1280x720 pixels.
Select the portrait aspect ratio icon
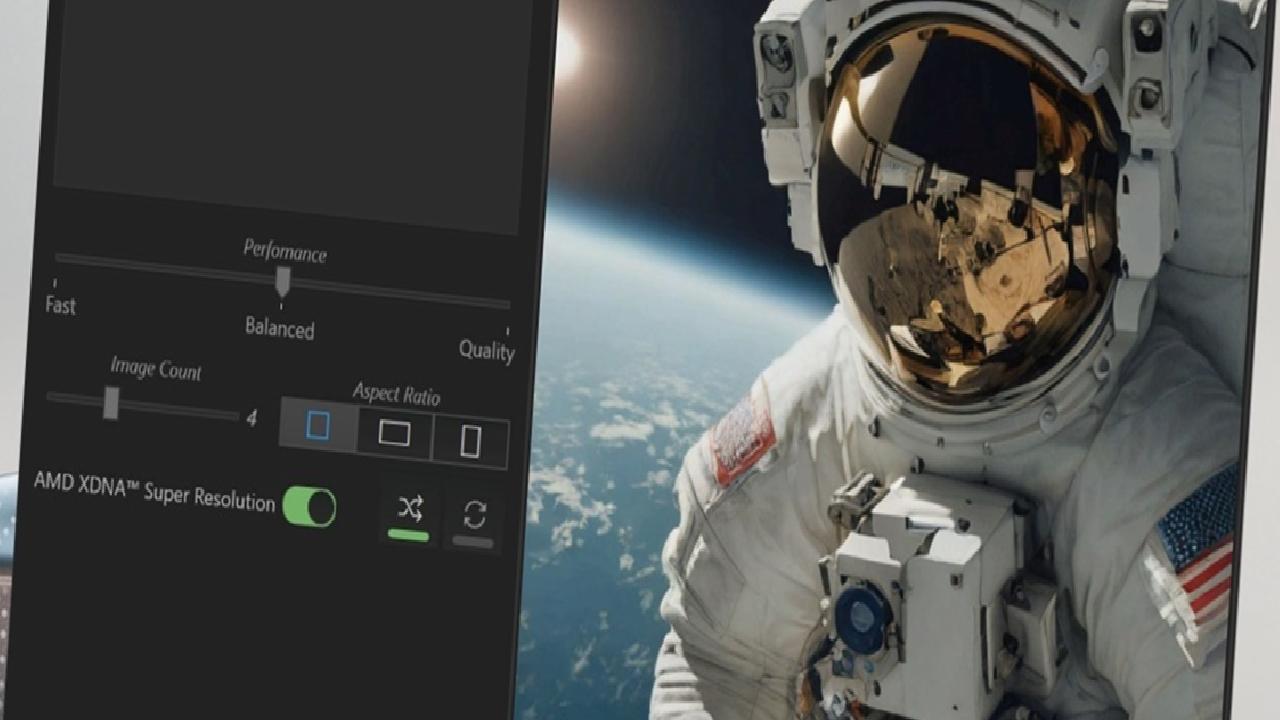(x=470, y=441)
